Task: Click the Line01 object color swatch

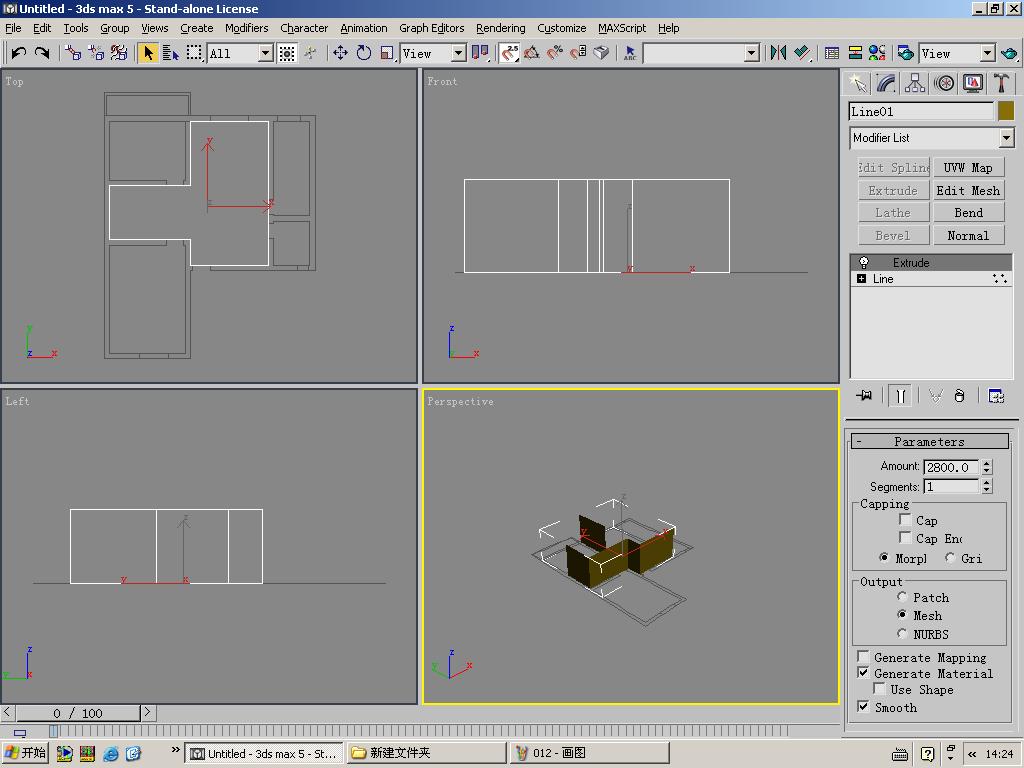Action: (x=1006, y=111)
